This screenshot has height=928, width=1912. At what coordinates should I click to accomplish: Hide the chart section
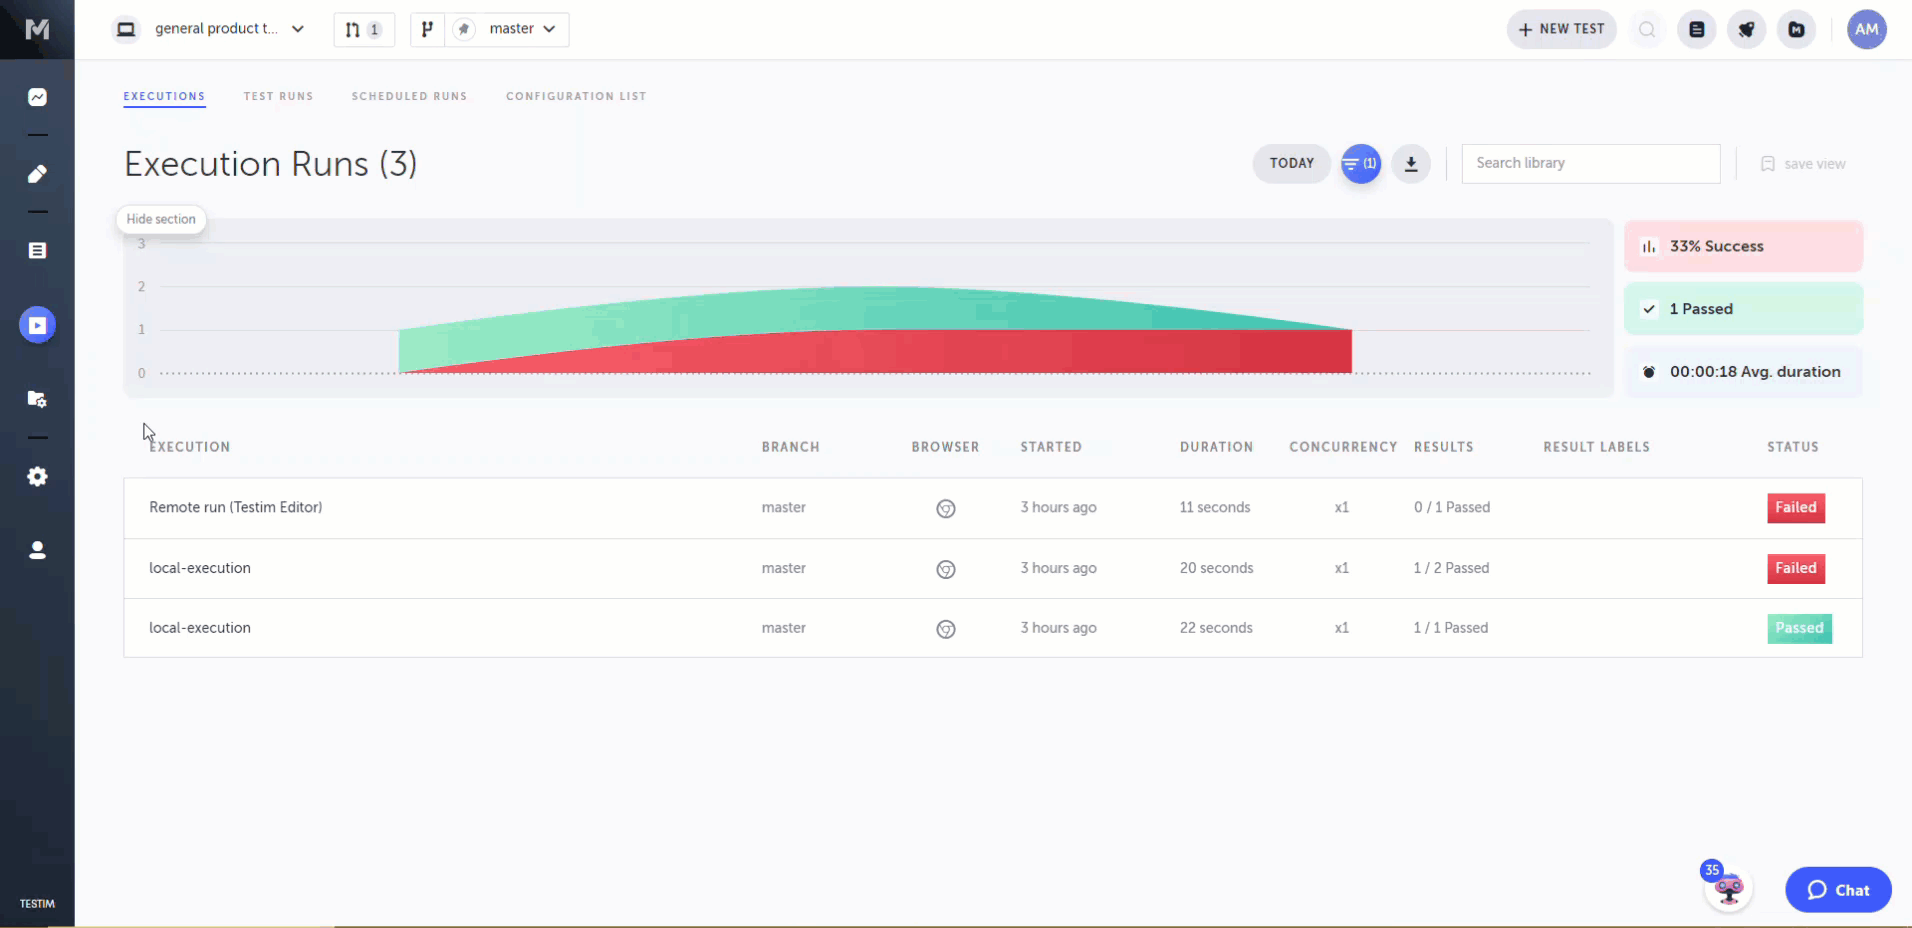[x=161, y=219]
